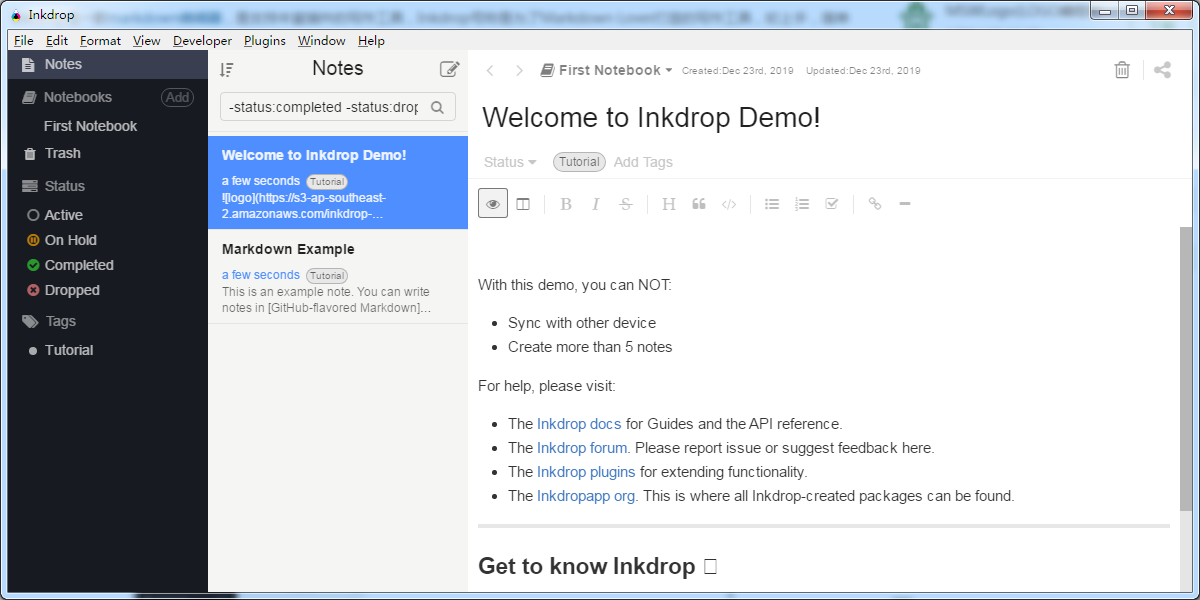
Task: Open Edit menu
Action: point(57,41)
